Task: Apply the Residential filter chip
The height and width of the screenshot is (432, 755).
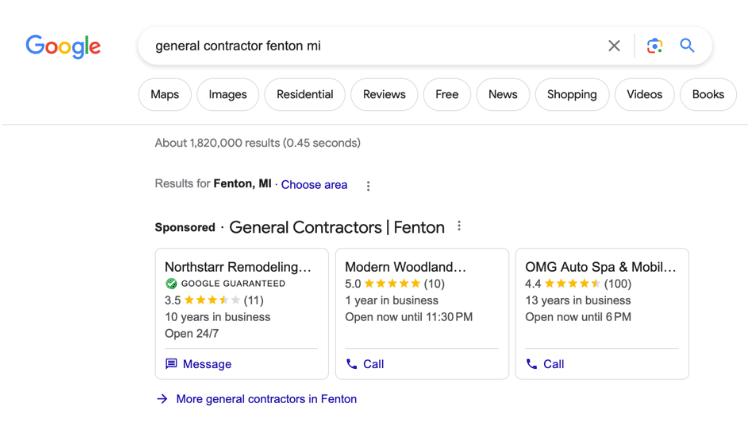Action: 305,95
